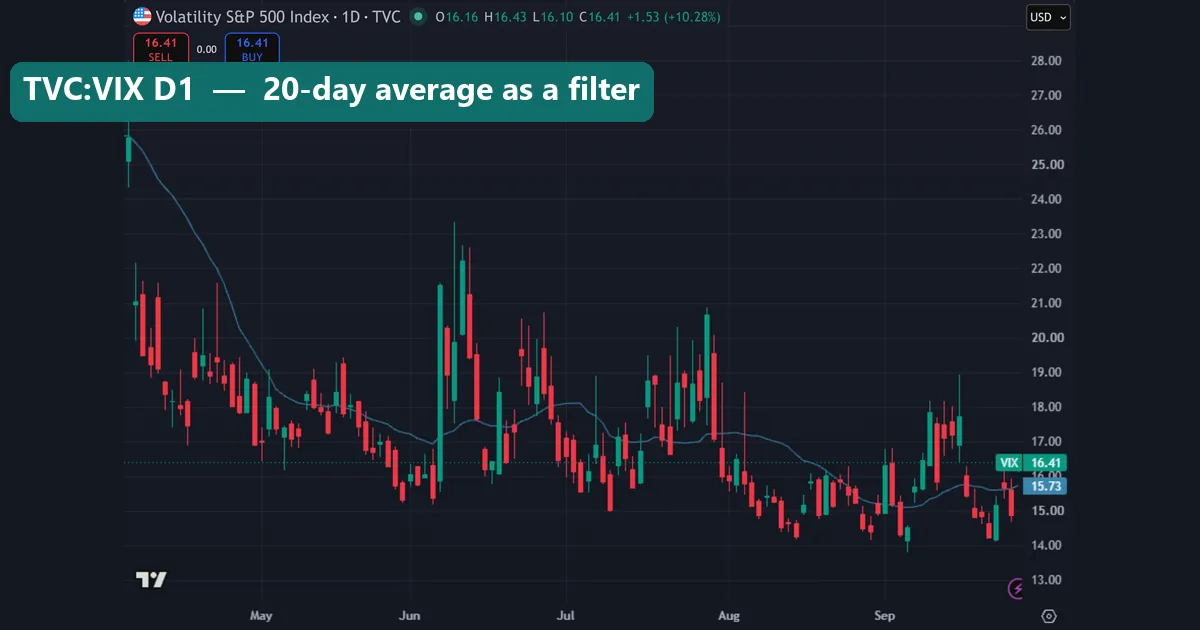
Task: Click the Jul label on time axis
Action: 566,615
